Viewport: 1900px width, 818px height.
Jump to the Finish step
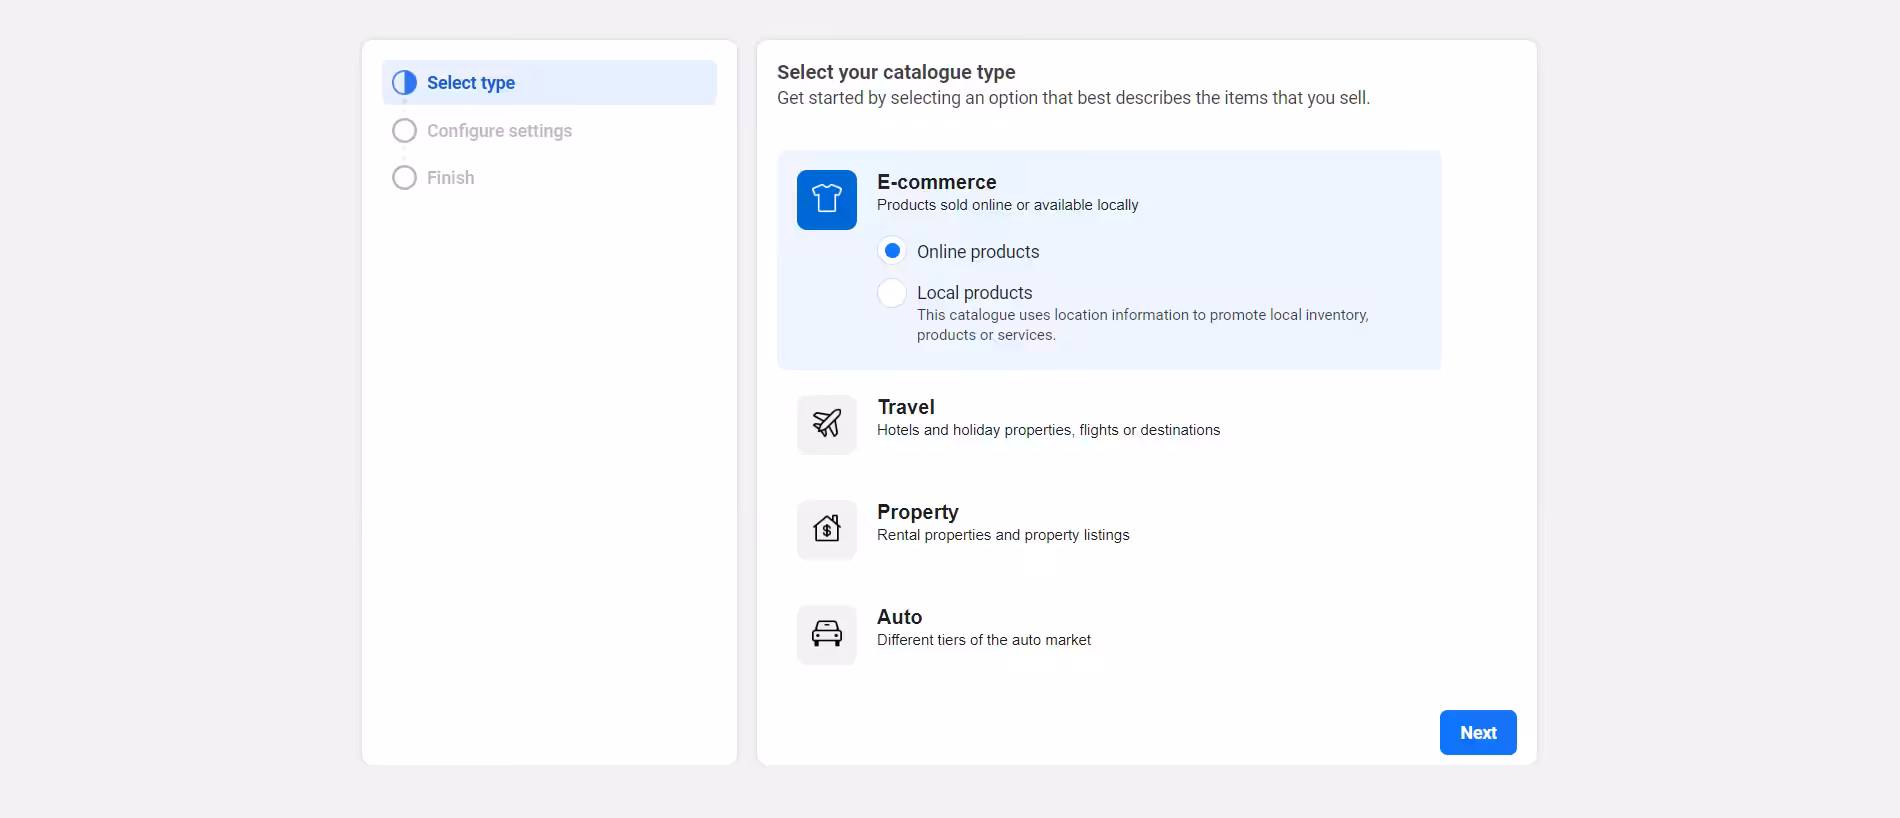pos(450,178)
